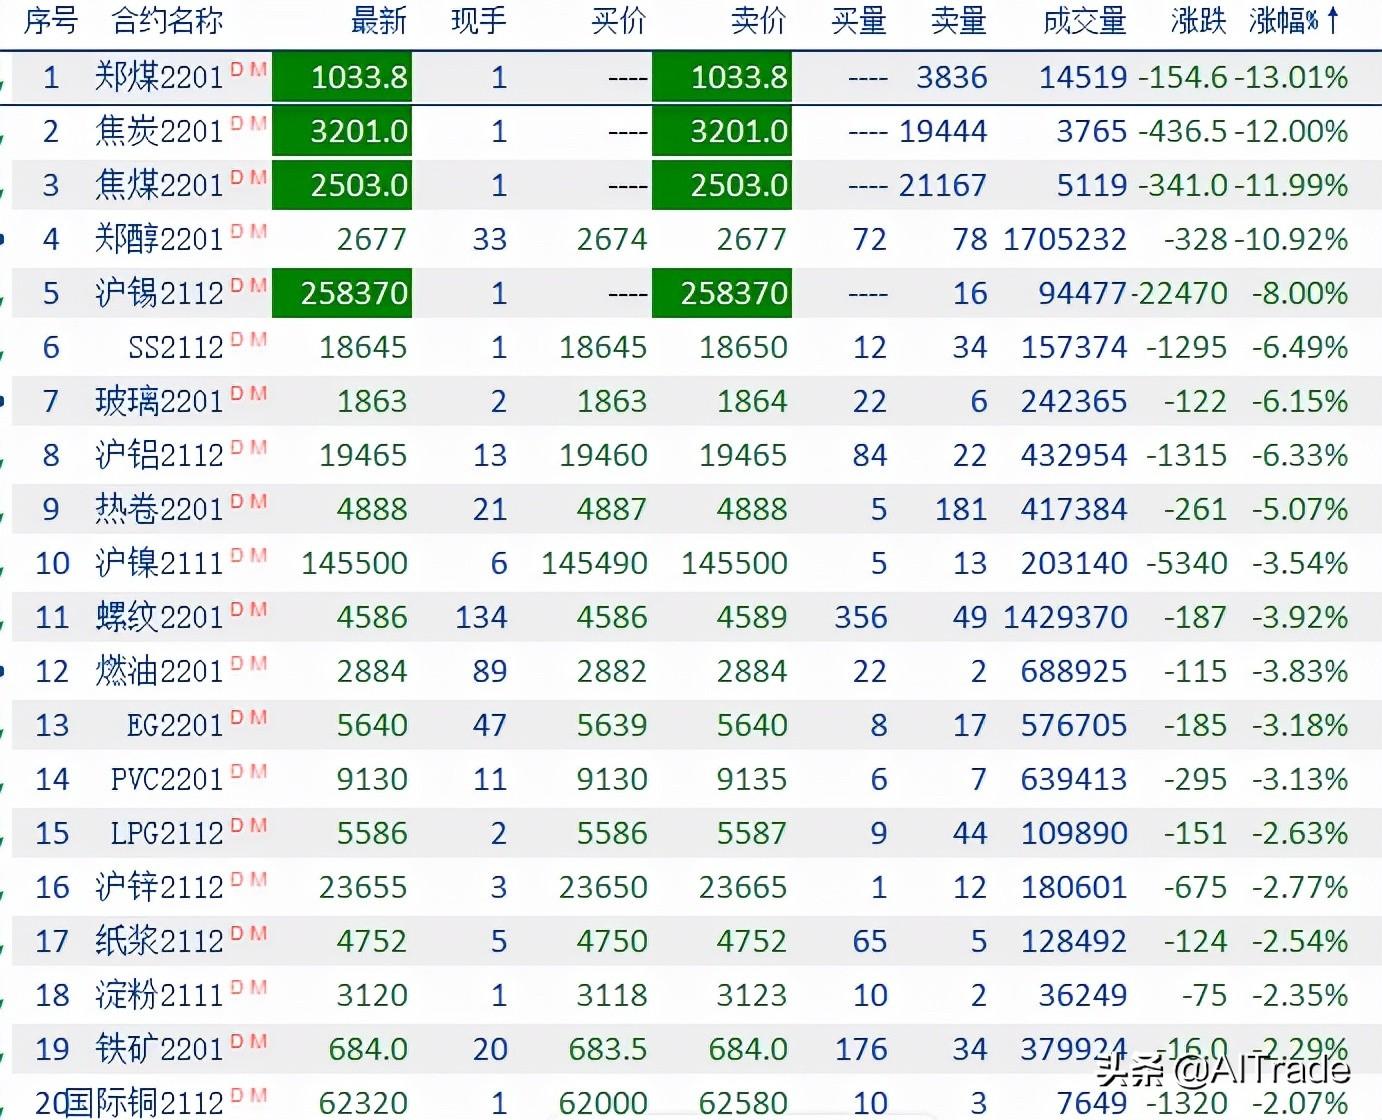Sort by the 成交量 column header
This screenshot has width=1382, height=1120.
point(1084,20)
